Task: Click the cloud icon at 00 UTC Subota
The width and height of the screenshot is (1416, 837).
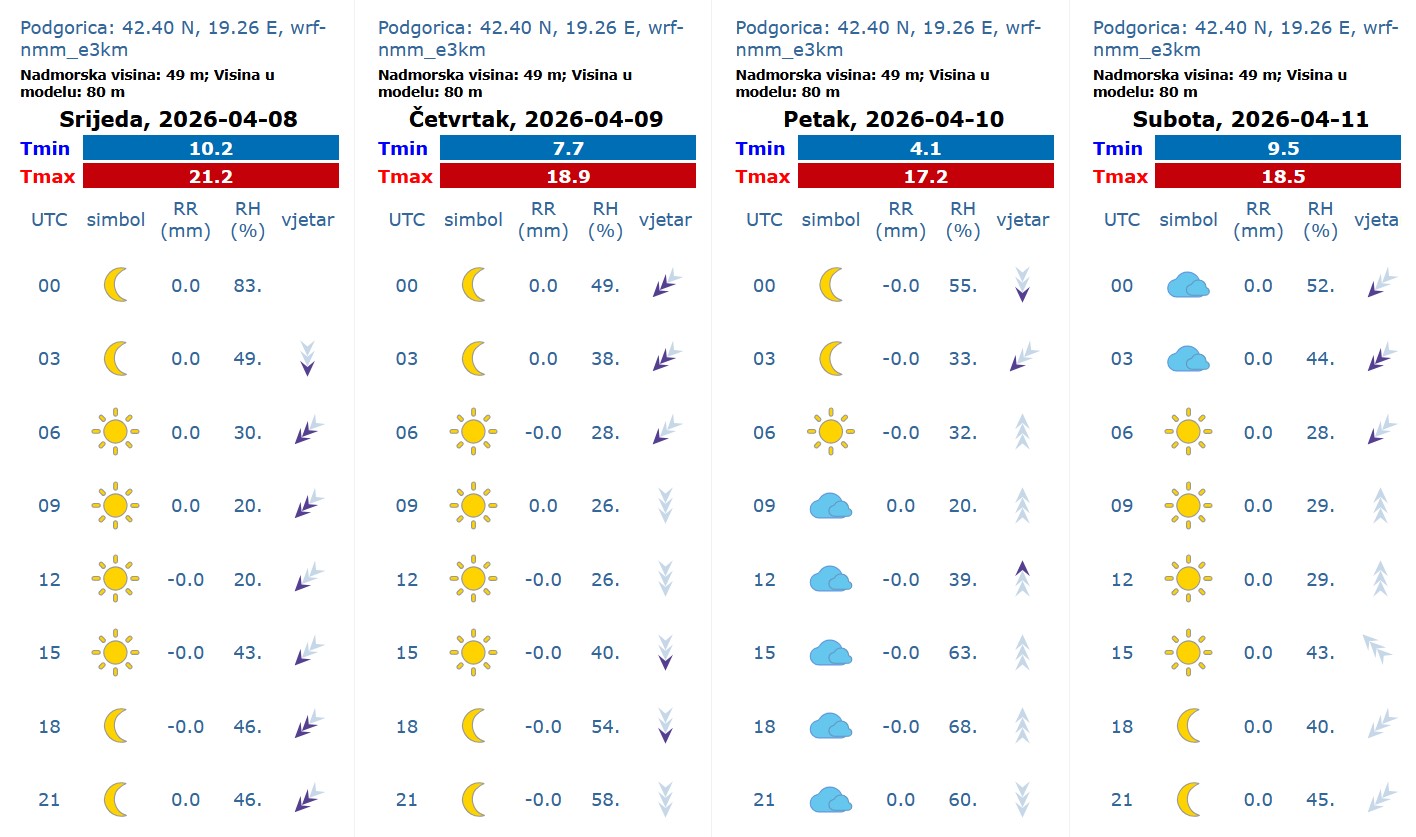Action: pyautogui.click(x=1188, y=286)
